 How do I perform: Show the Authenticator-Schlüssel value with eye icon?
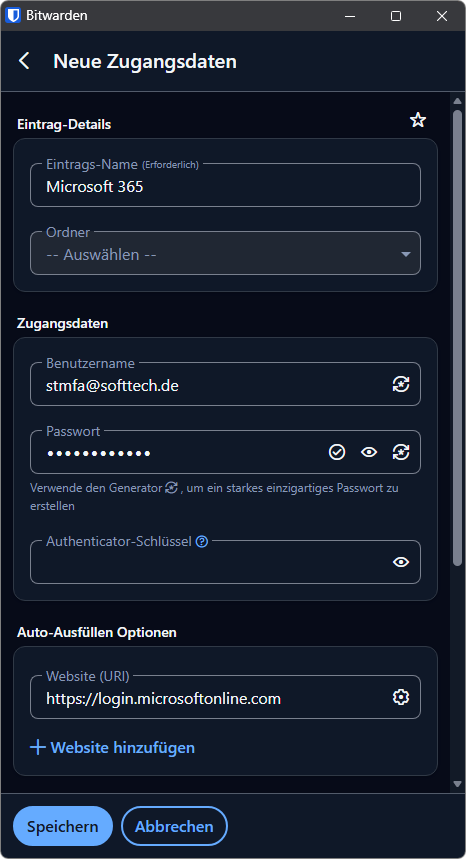pos(401,562)
